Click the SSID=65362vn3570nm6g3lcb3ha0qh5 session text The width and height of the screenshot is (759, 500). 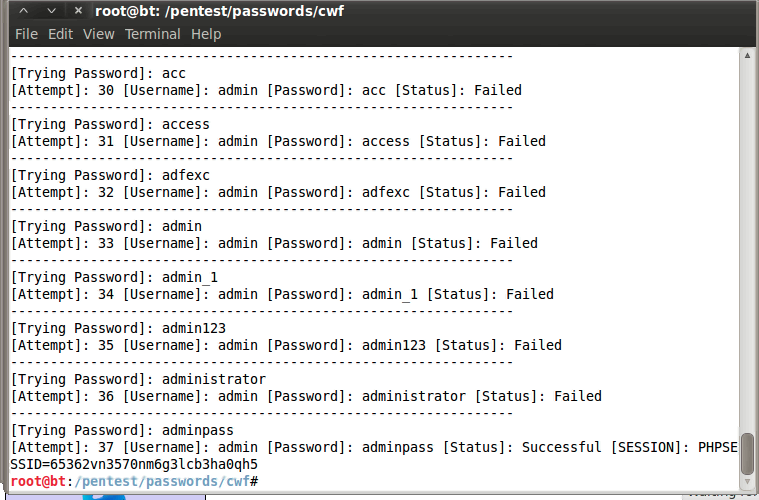[x=134, y=464]
